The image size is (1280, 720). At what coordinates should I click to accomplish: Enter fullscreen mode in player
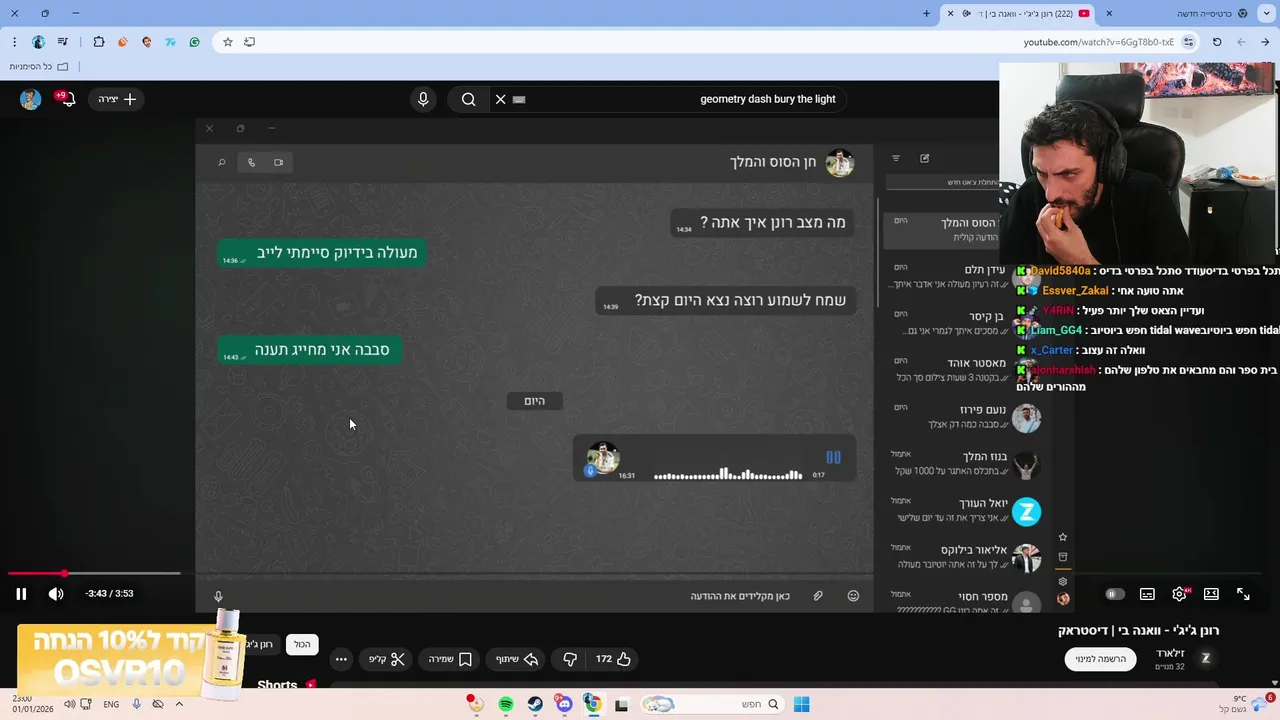click(1243, 594)
